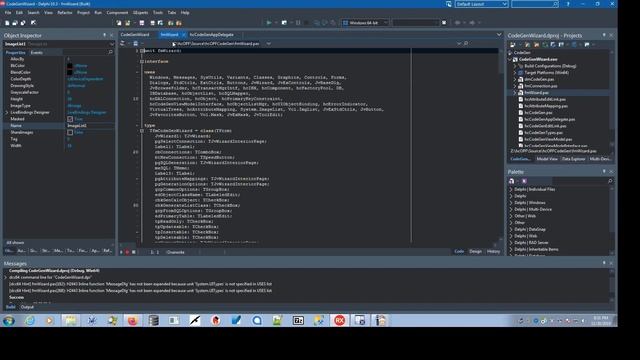This screenshot has width=640, height=360.
Task: Switch to the Design view tab
Action: click(476, 251)
